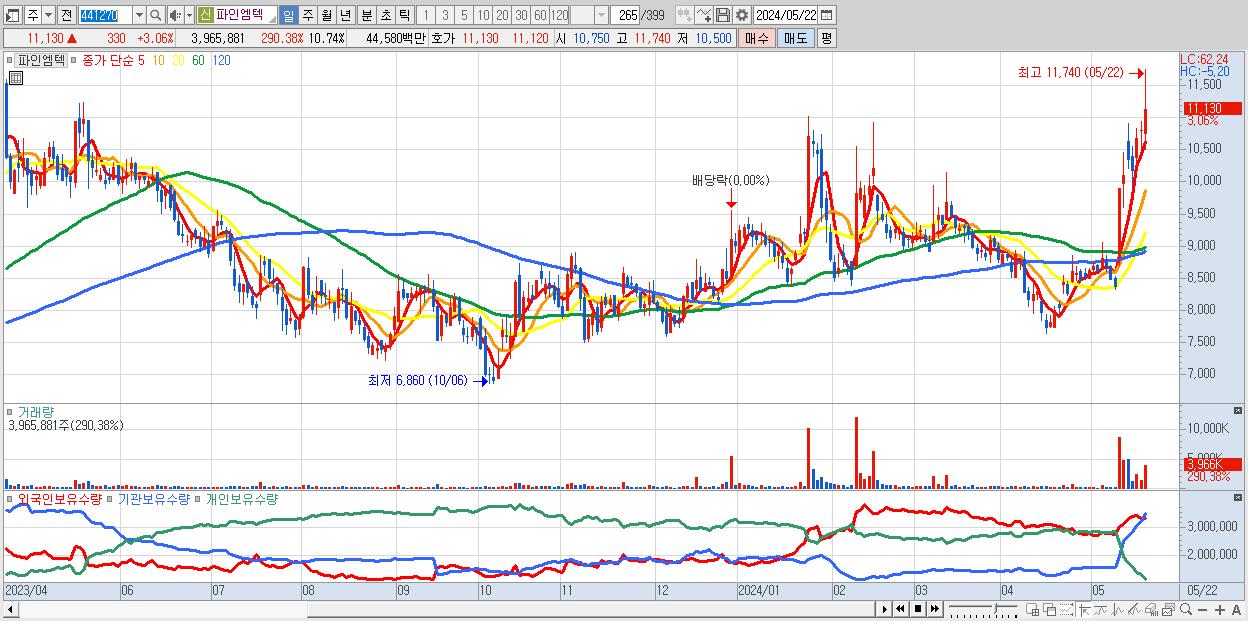Click the stop button in chart replay
The width and height of the screenshot is (1248, 621).
click(x=917, y=609)
